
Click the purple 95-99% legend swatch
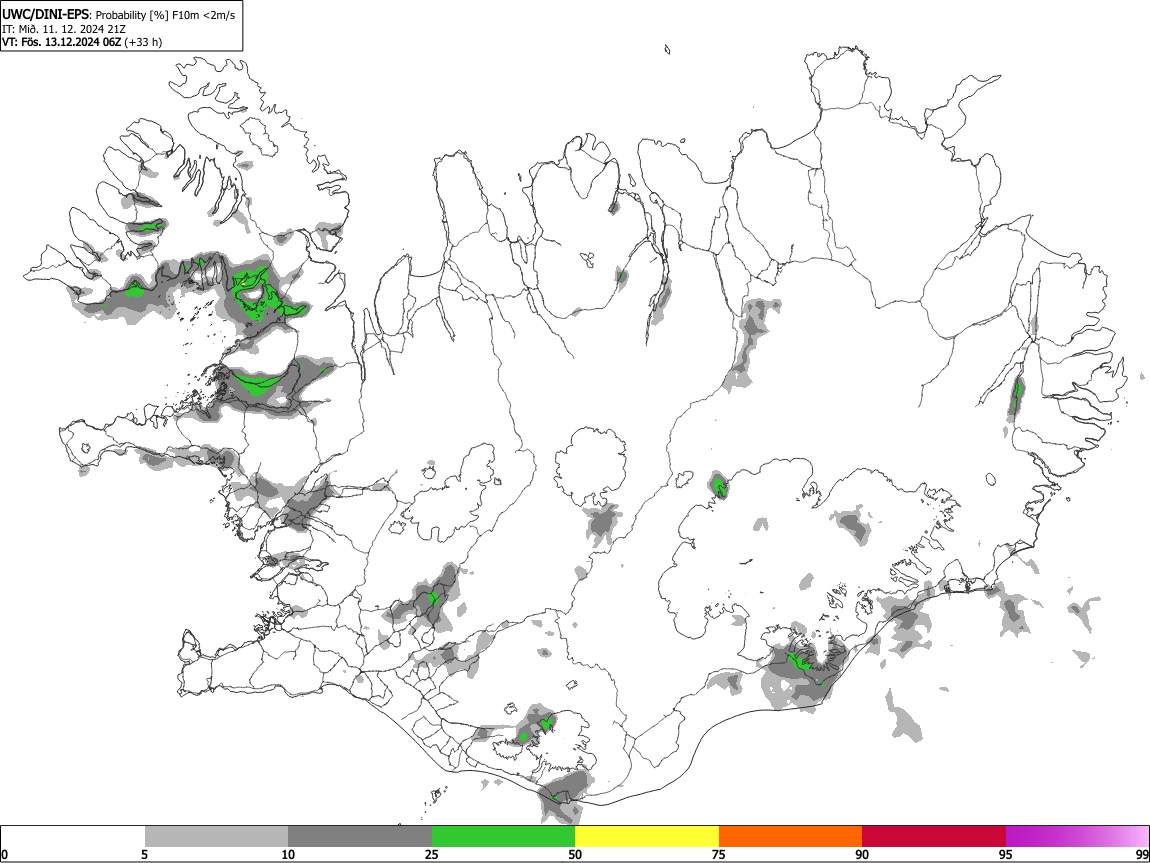pos(1077,836)
